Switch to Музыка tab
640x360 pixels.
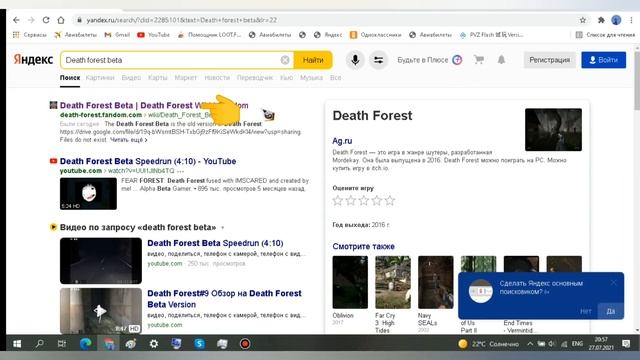coord(311,77)
